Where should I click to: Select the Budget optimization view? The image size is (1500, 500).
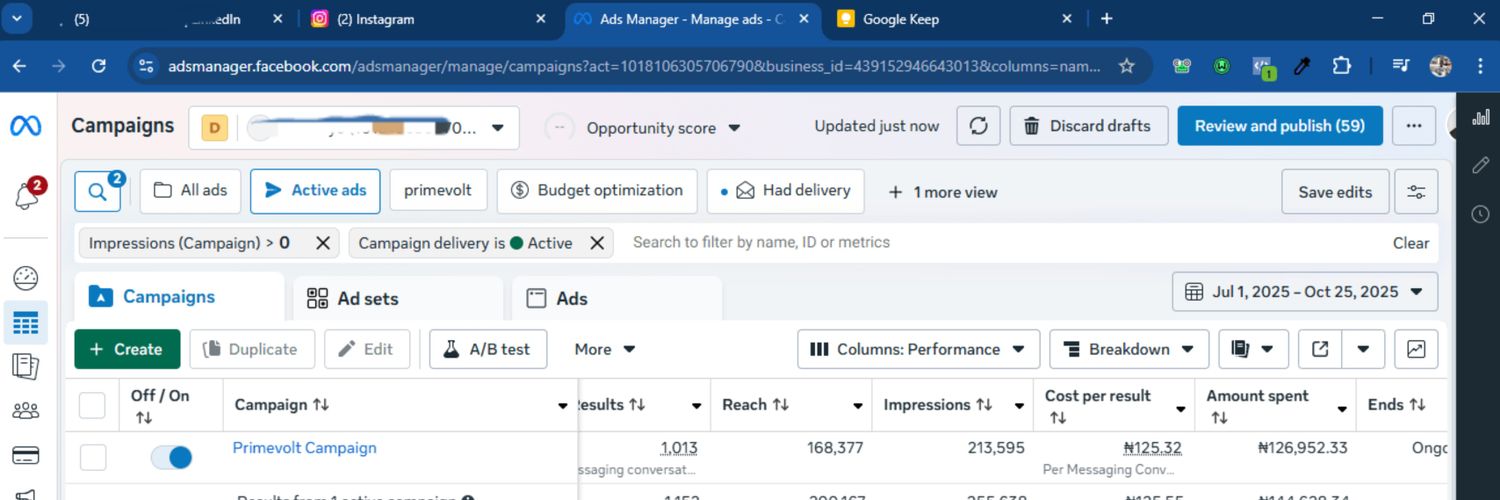point(597,191)
